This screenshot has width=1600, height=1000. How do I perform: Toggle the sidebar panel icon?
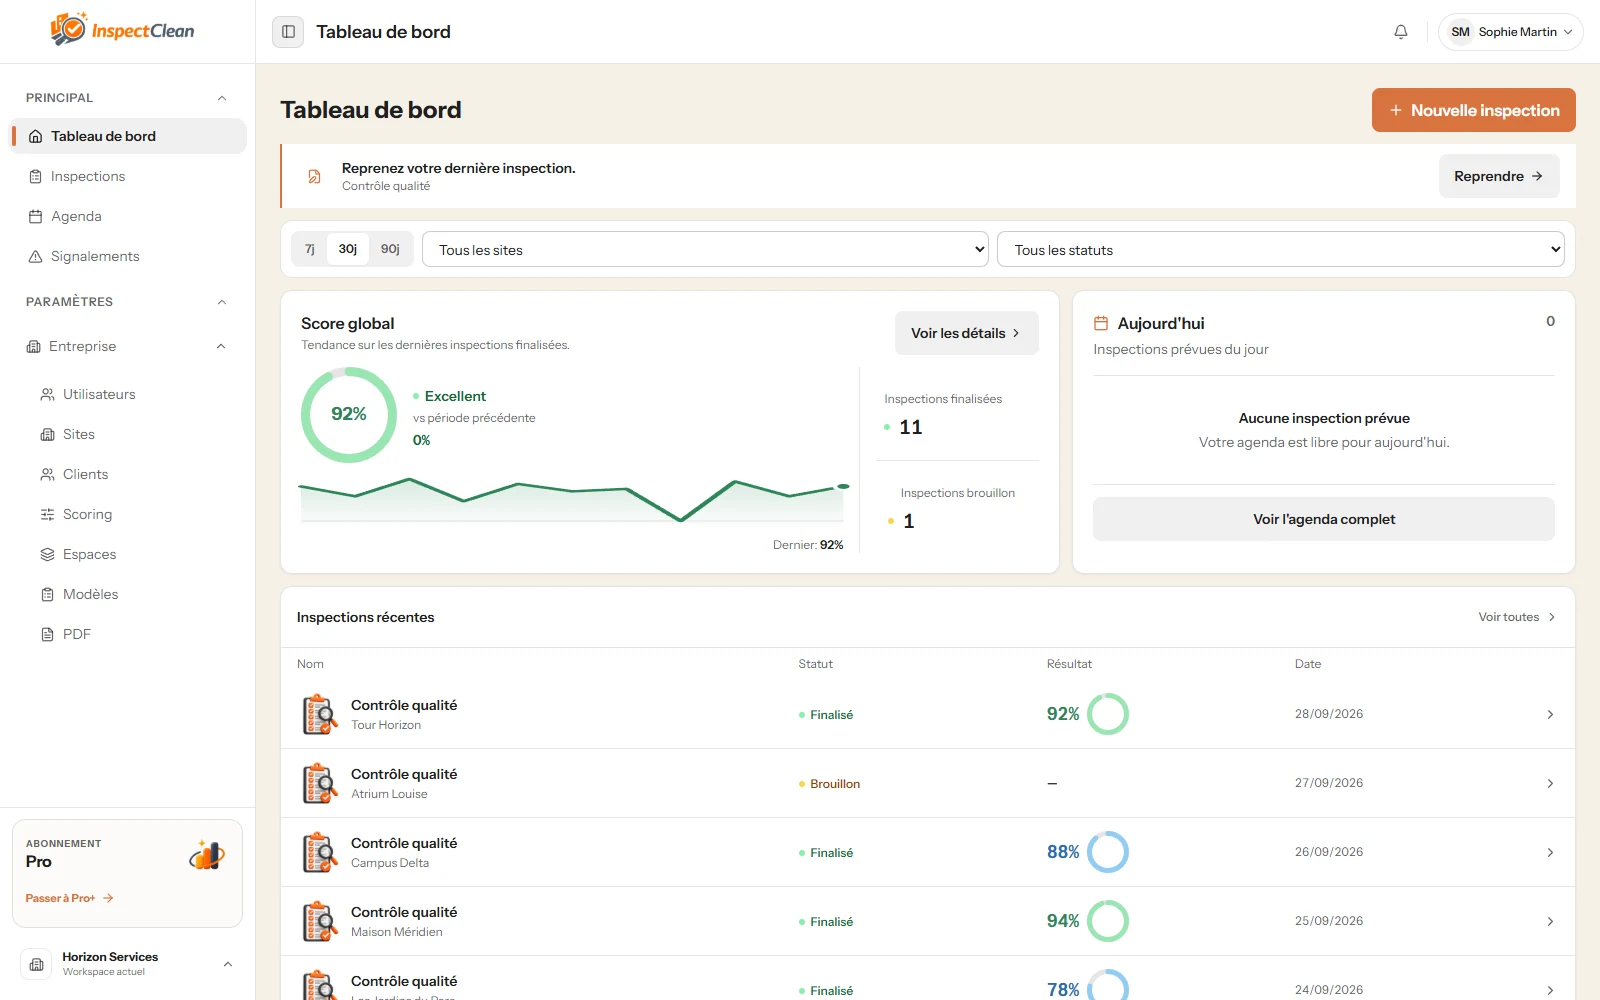[x=288, y=32]
